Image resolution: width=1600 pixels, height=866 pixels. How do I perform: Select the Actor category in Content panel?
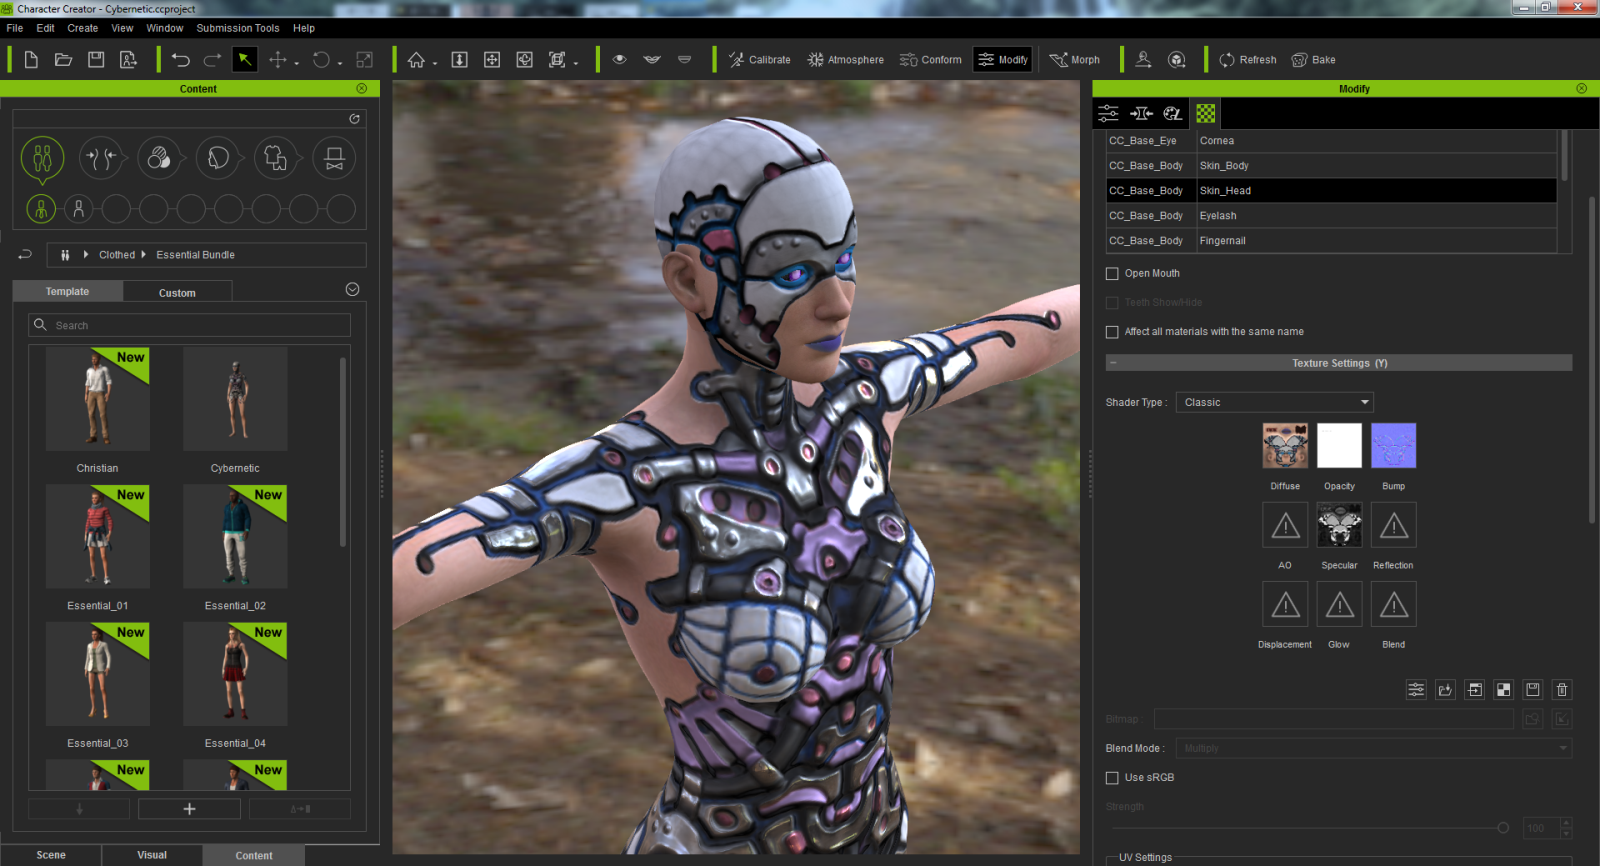click(42, 158)
